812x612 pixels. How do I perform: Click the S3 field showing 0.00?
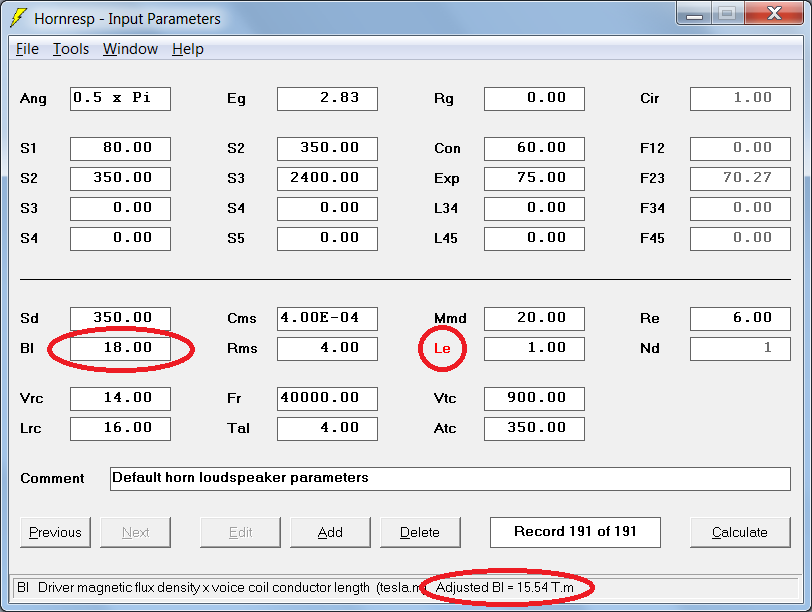click(120, 209)
